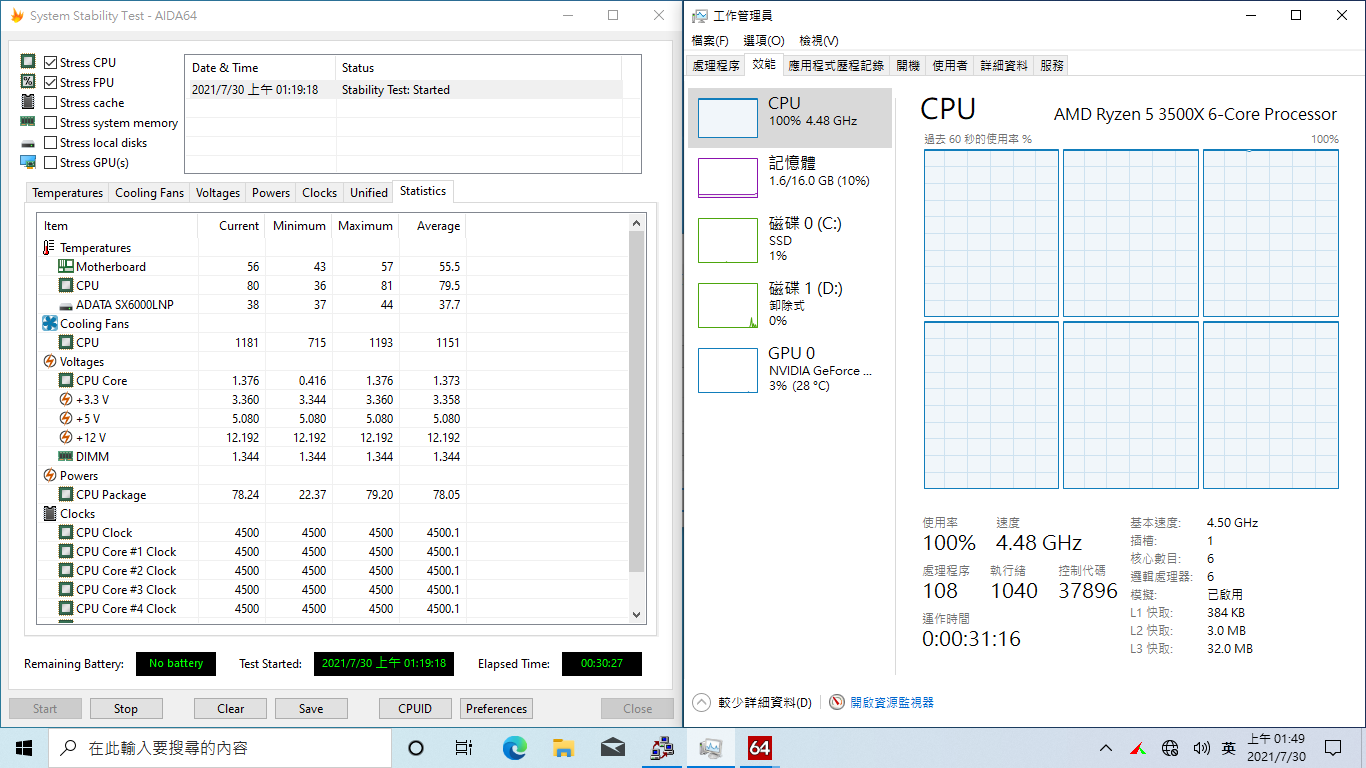Screen dimensions: 1366x768
Task: Click the Task Manager icon on the taskbar
Action: pos(711,747)
